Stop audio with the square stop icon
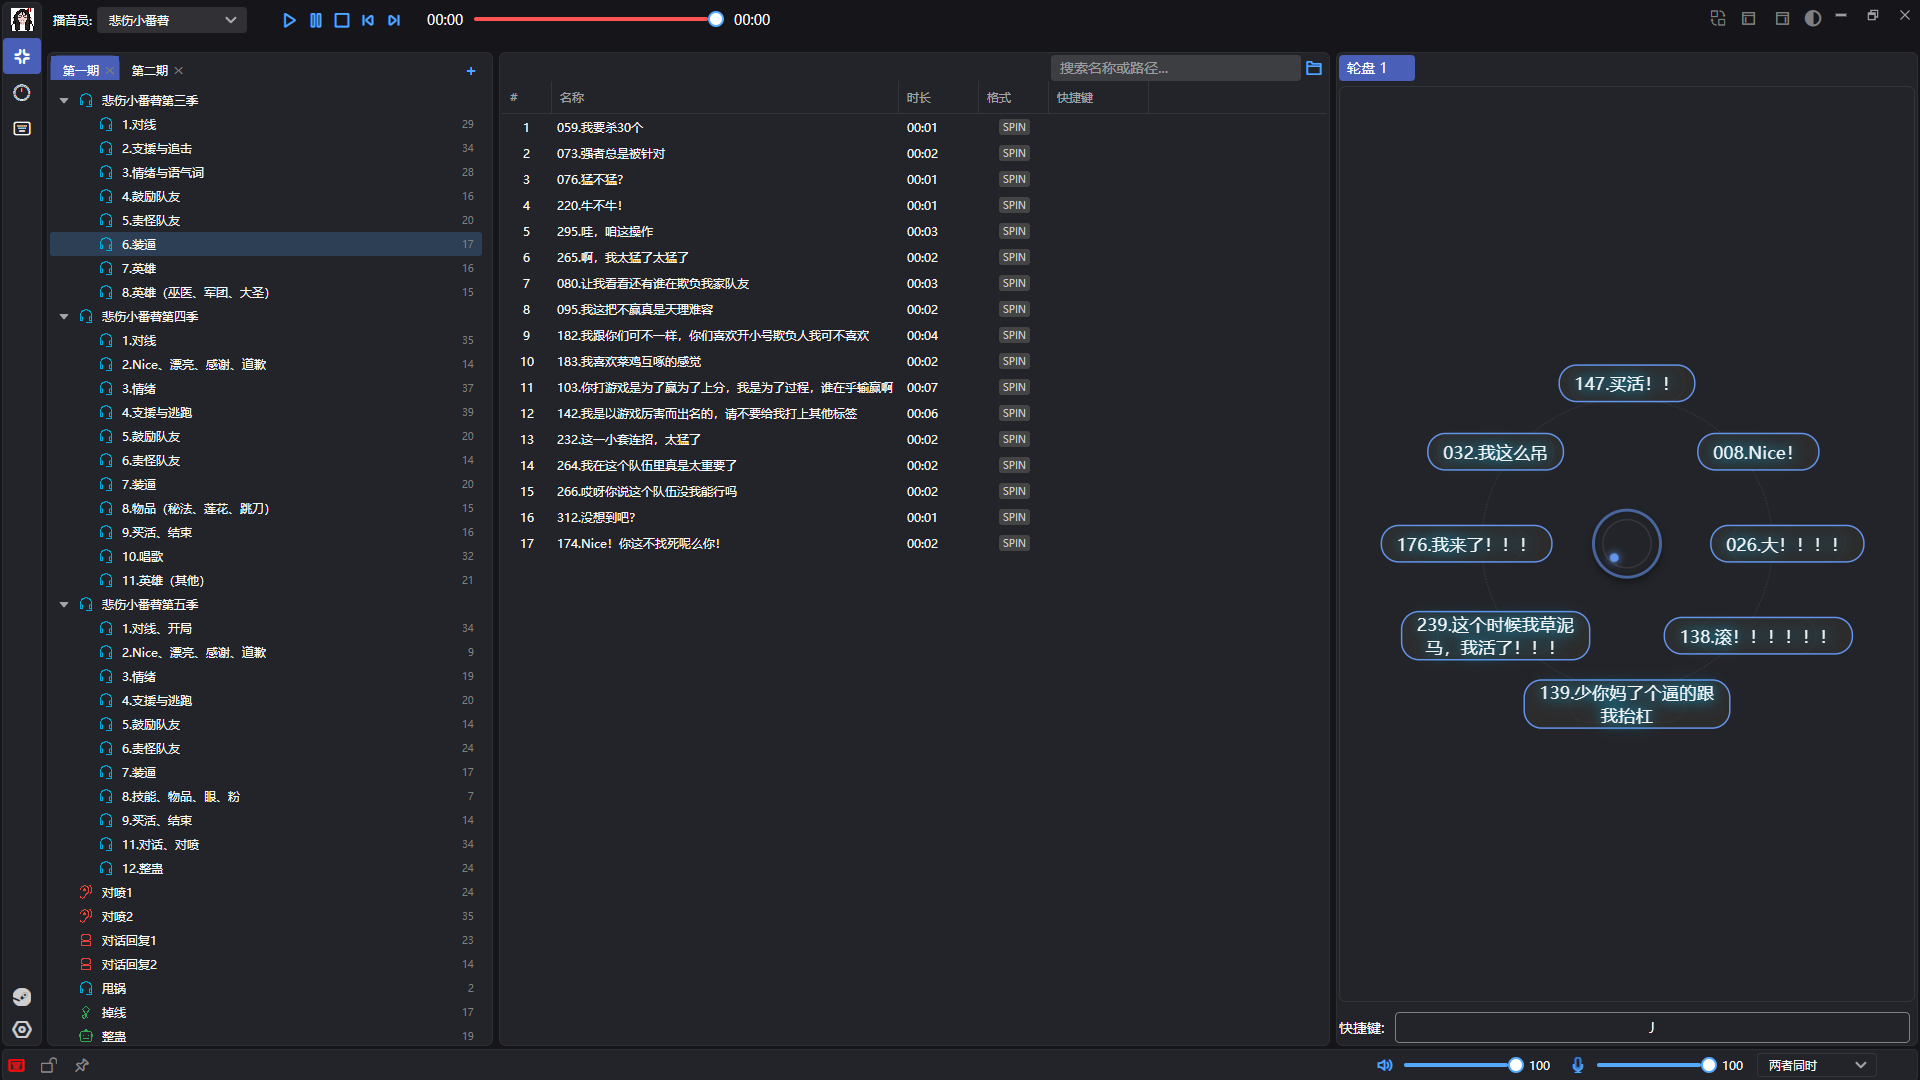This screenshot has width=1920, height=1080. (342, 20)
